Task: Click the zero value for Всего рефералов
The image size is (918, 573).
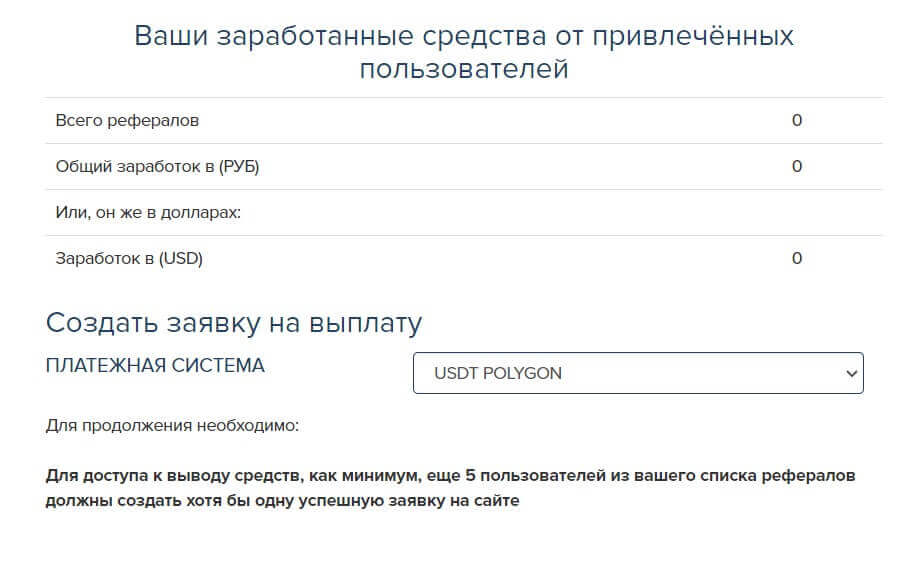Action: coord(797,120)
